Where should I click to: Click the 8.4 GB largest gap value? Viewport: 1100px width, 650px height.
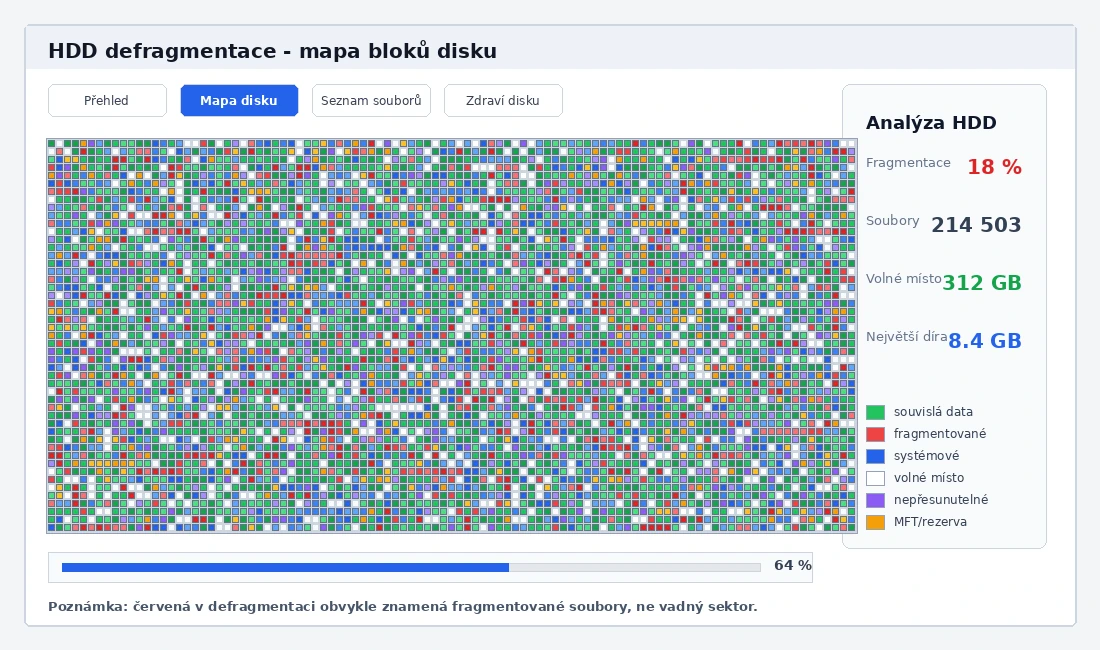tap(985, 341)
